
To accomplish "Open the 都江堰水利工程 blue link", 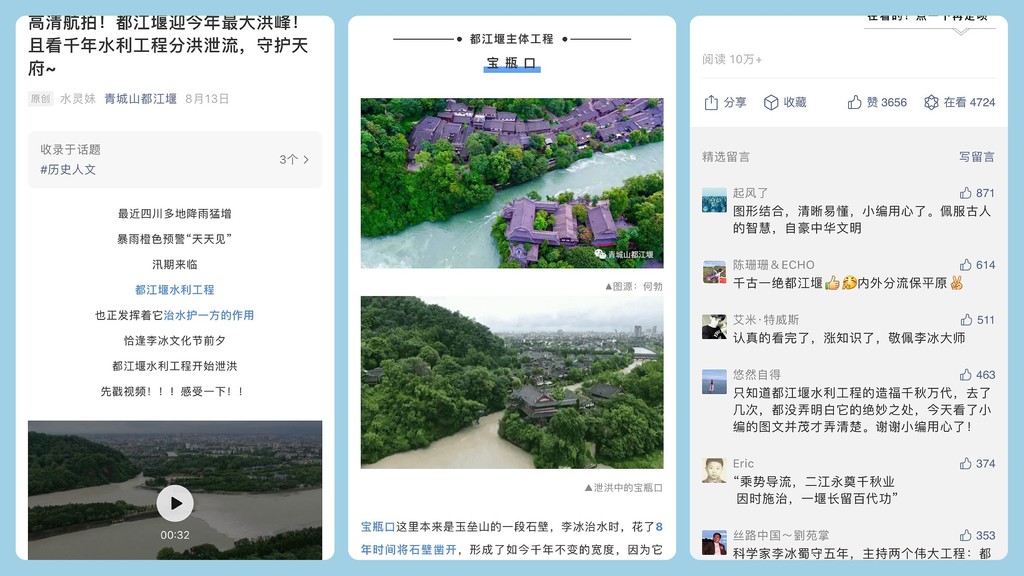I will pos(175,290).
